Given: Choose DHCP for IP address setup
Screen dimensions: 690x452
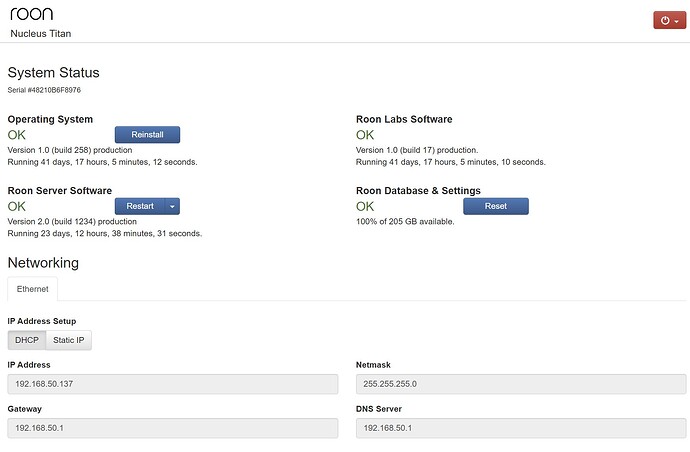Looking at the screenshot, I should (27, 340).
